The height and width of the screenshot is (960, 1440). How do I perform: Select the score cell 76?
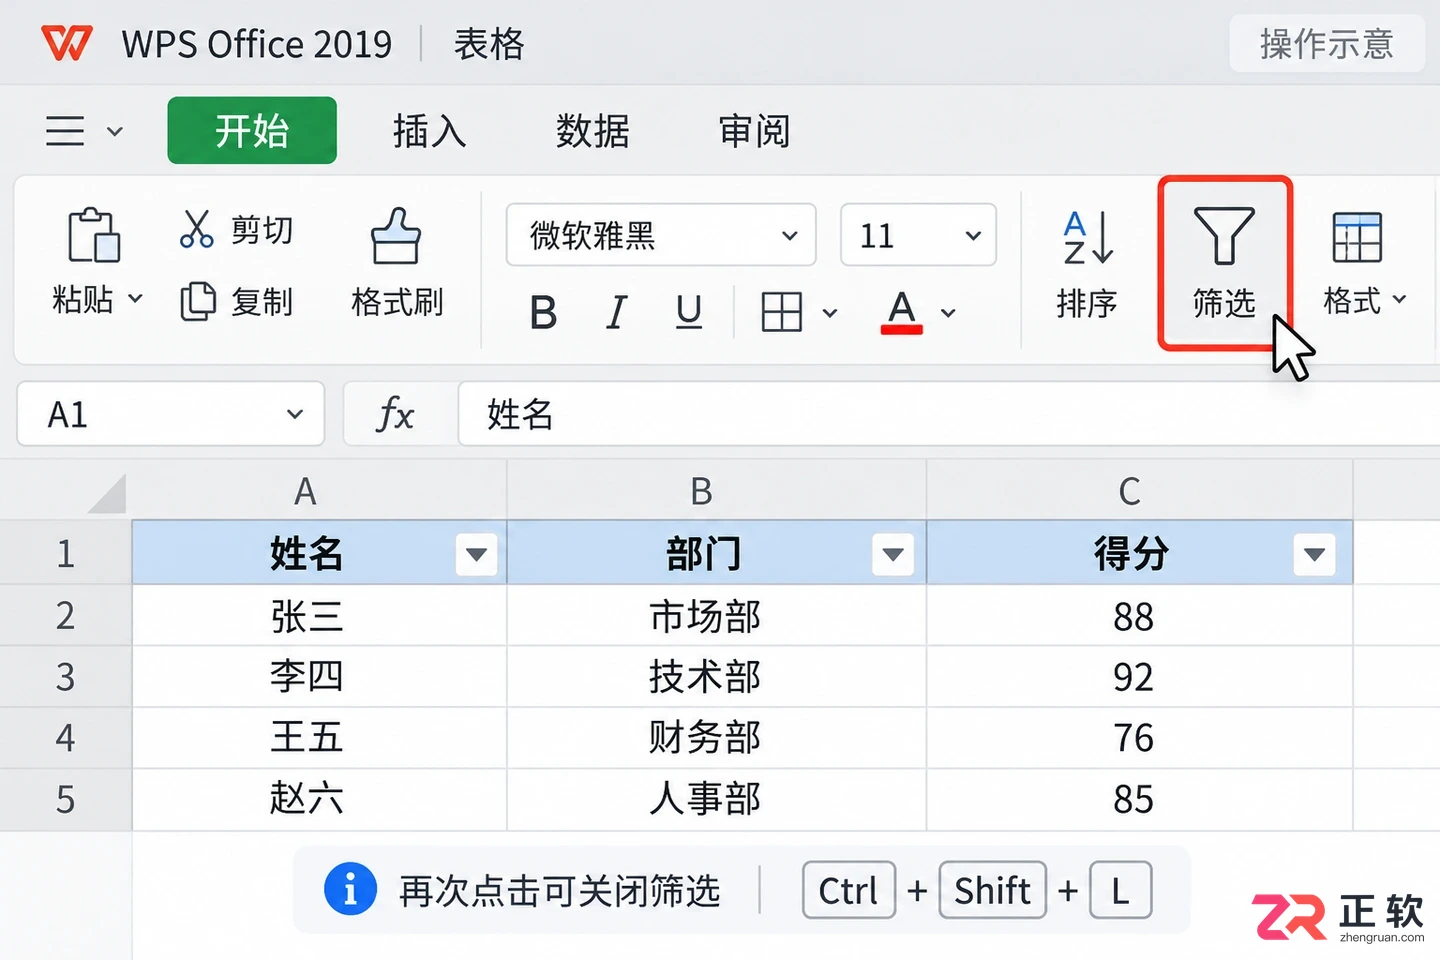(1140, 738)
